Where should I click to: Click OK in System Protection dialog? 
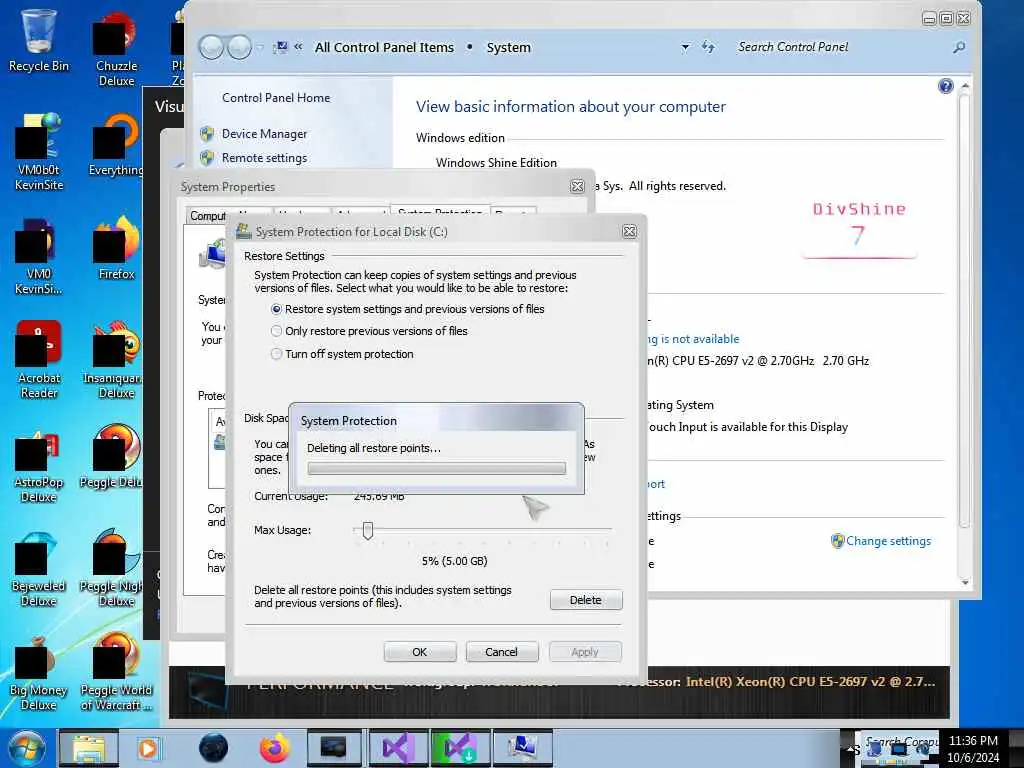[x=419, y=652]
